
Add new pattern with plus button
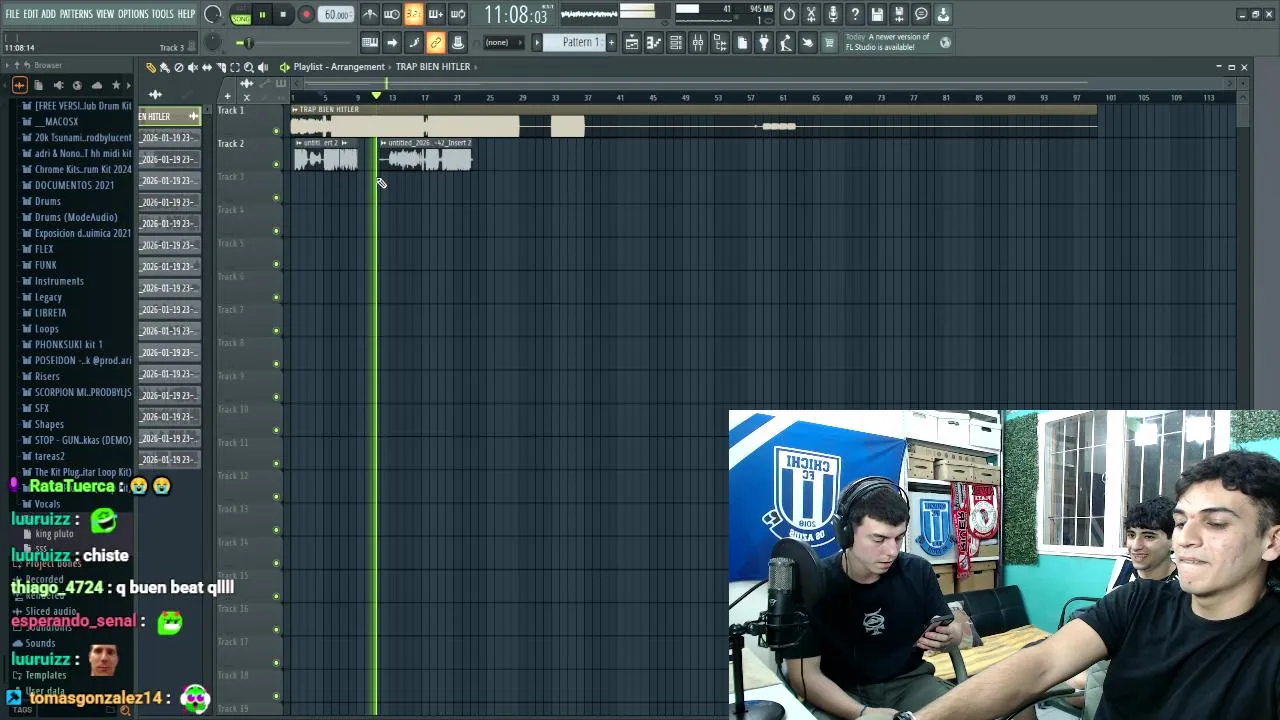click(x=611, y=43)
